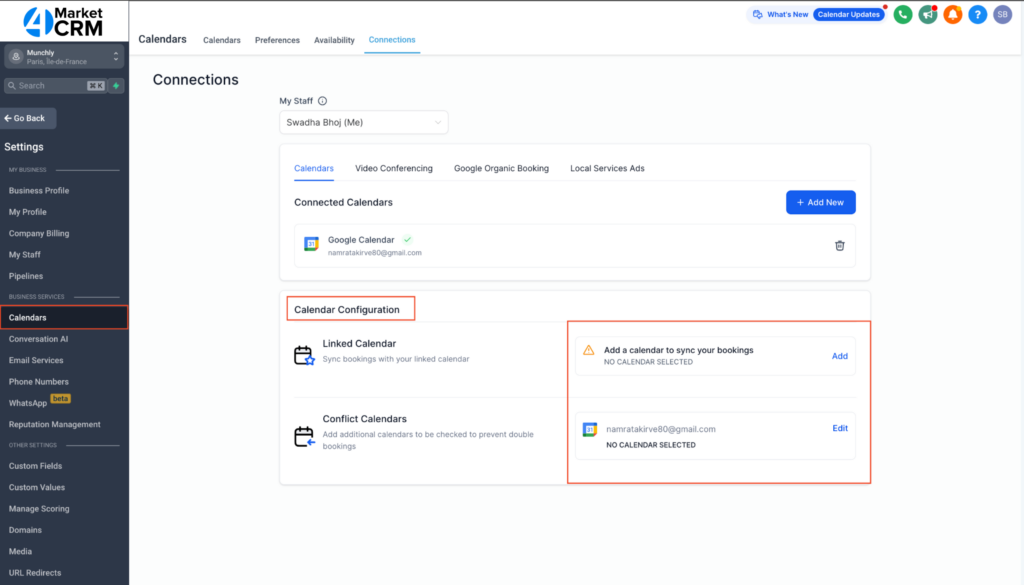Click Edit for Conflict Calendars
This screenshot has height=585, width=1024.
840,429
